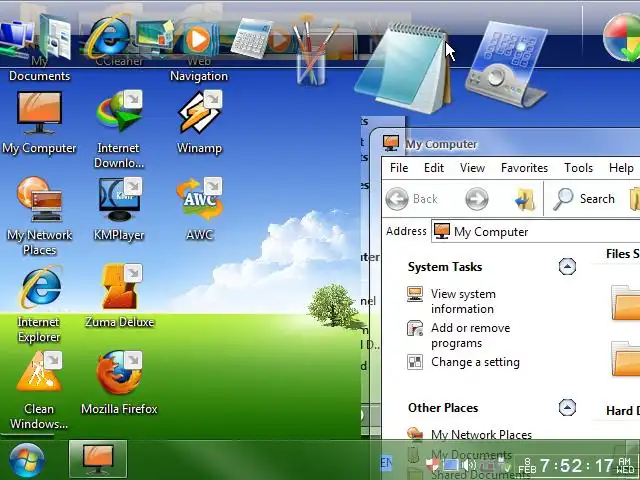Click the Back button in the Explorer toolbar

tap(411, 199)
